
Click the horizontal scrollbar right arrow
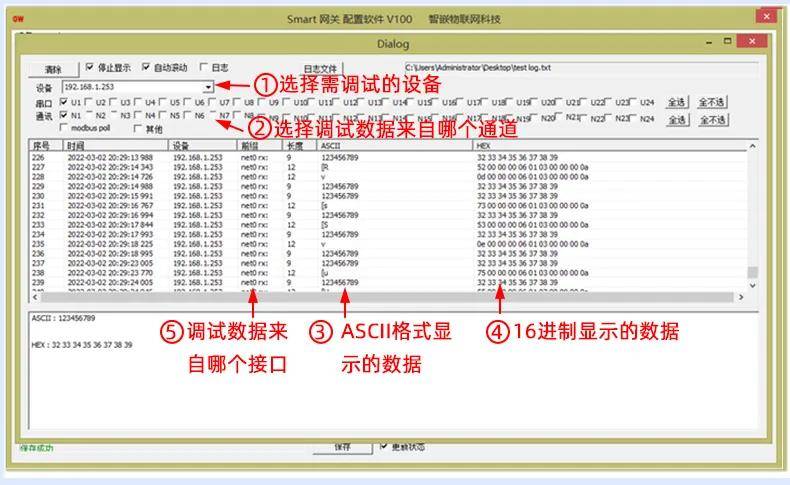[x=741, y=297]
